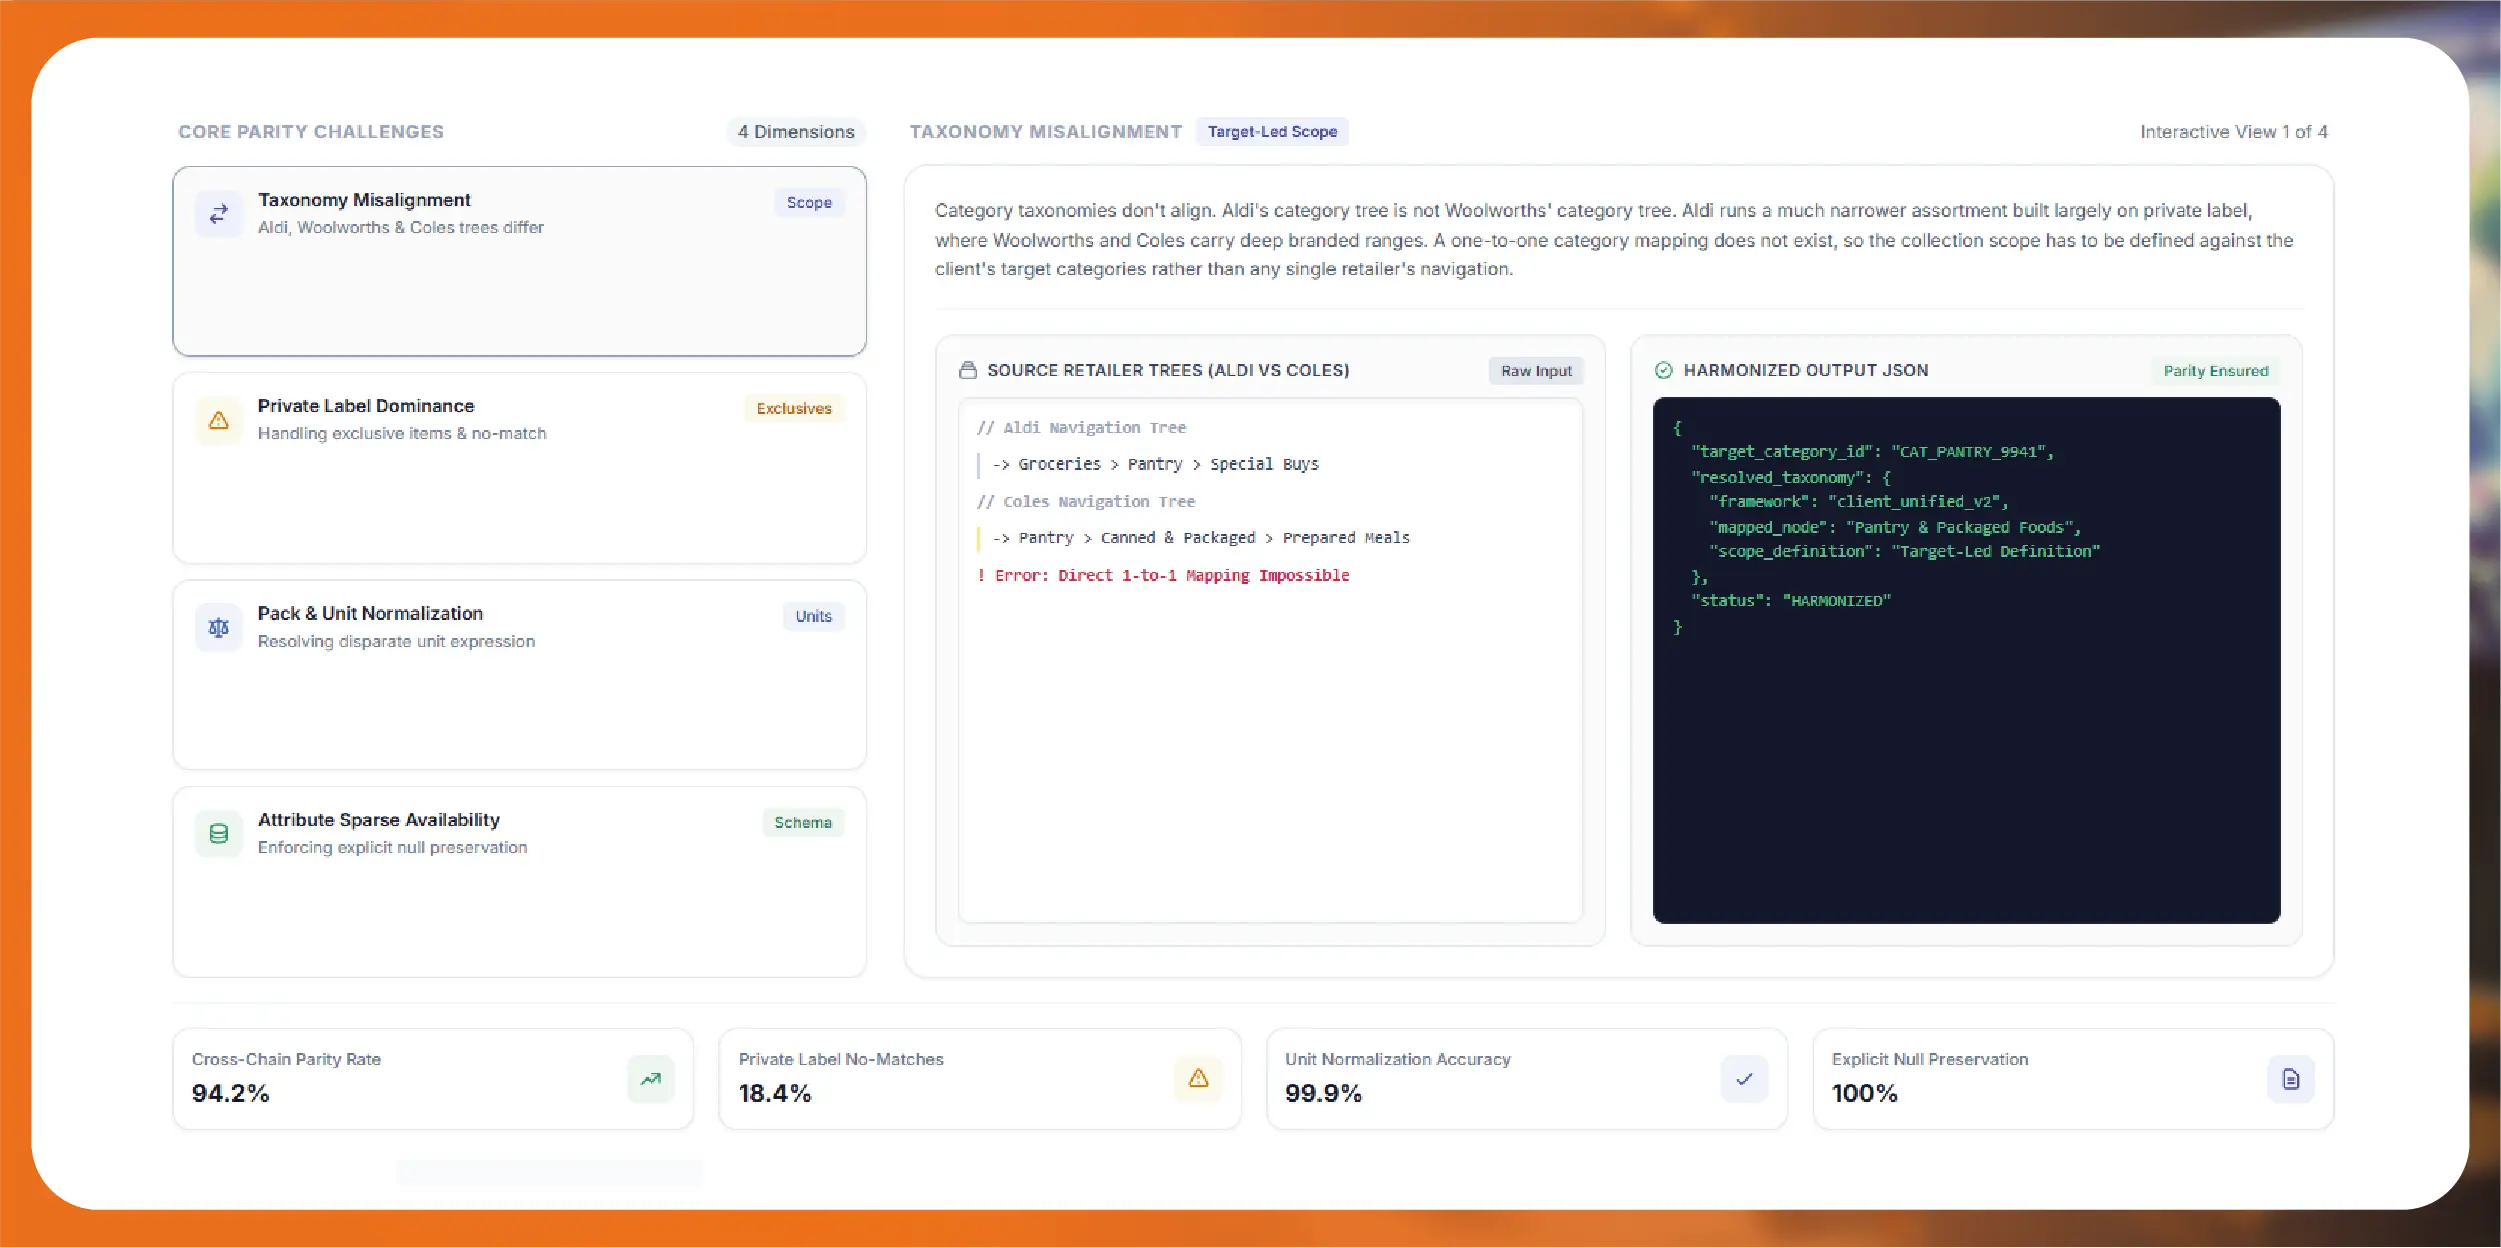
Task: Click the Schema badge
Action: tap(803, 823)
